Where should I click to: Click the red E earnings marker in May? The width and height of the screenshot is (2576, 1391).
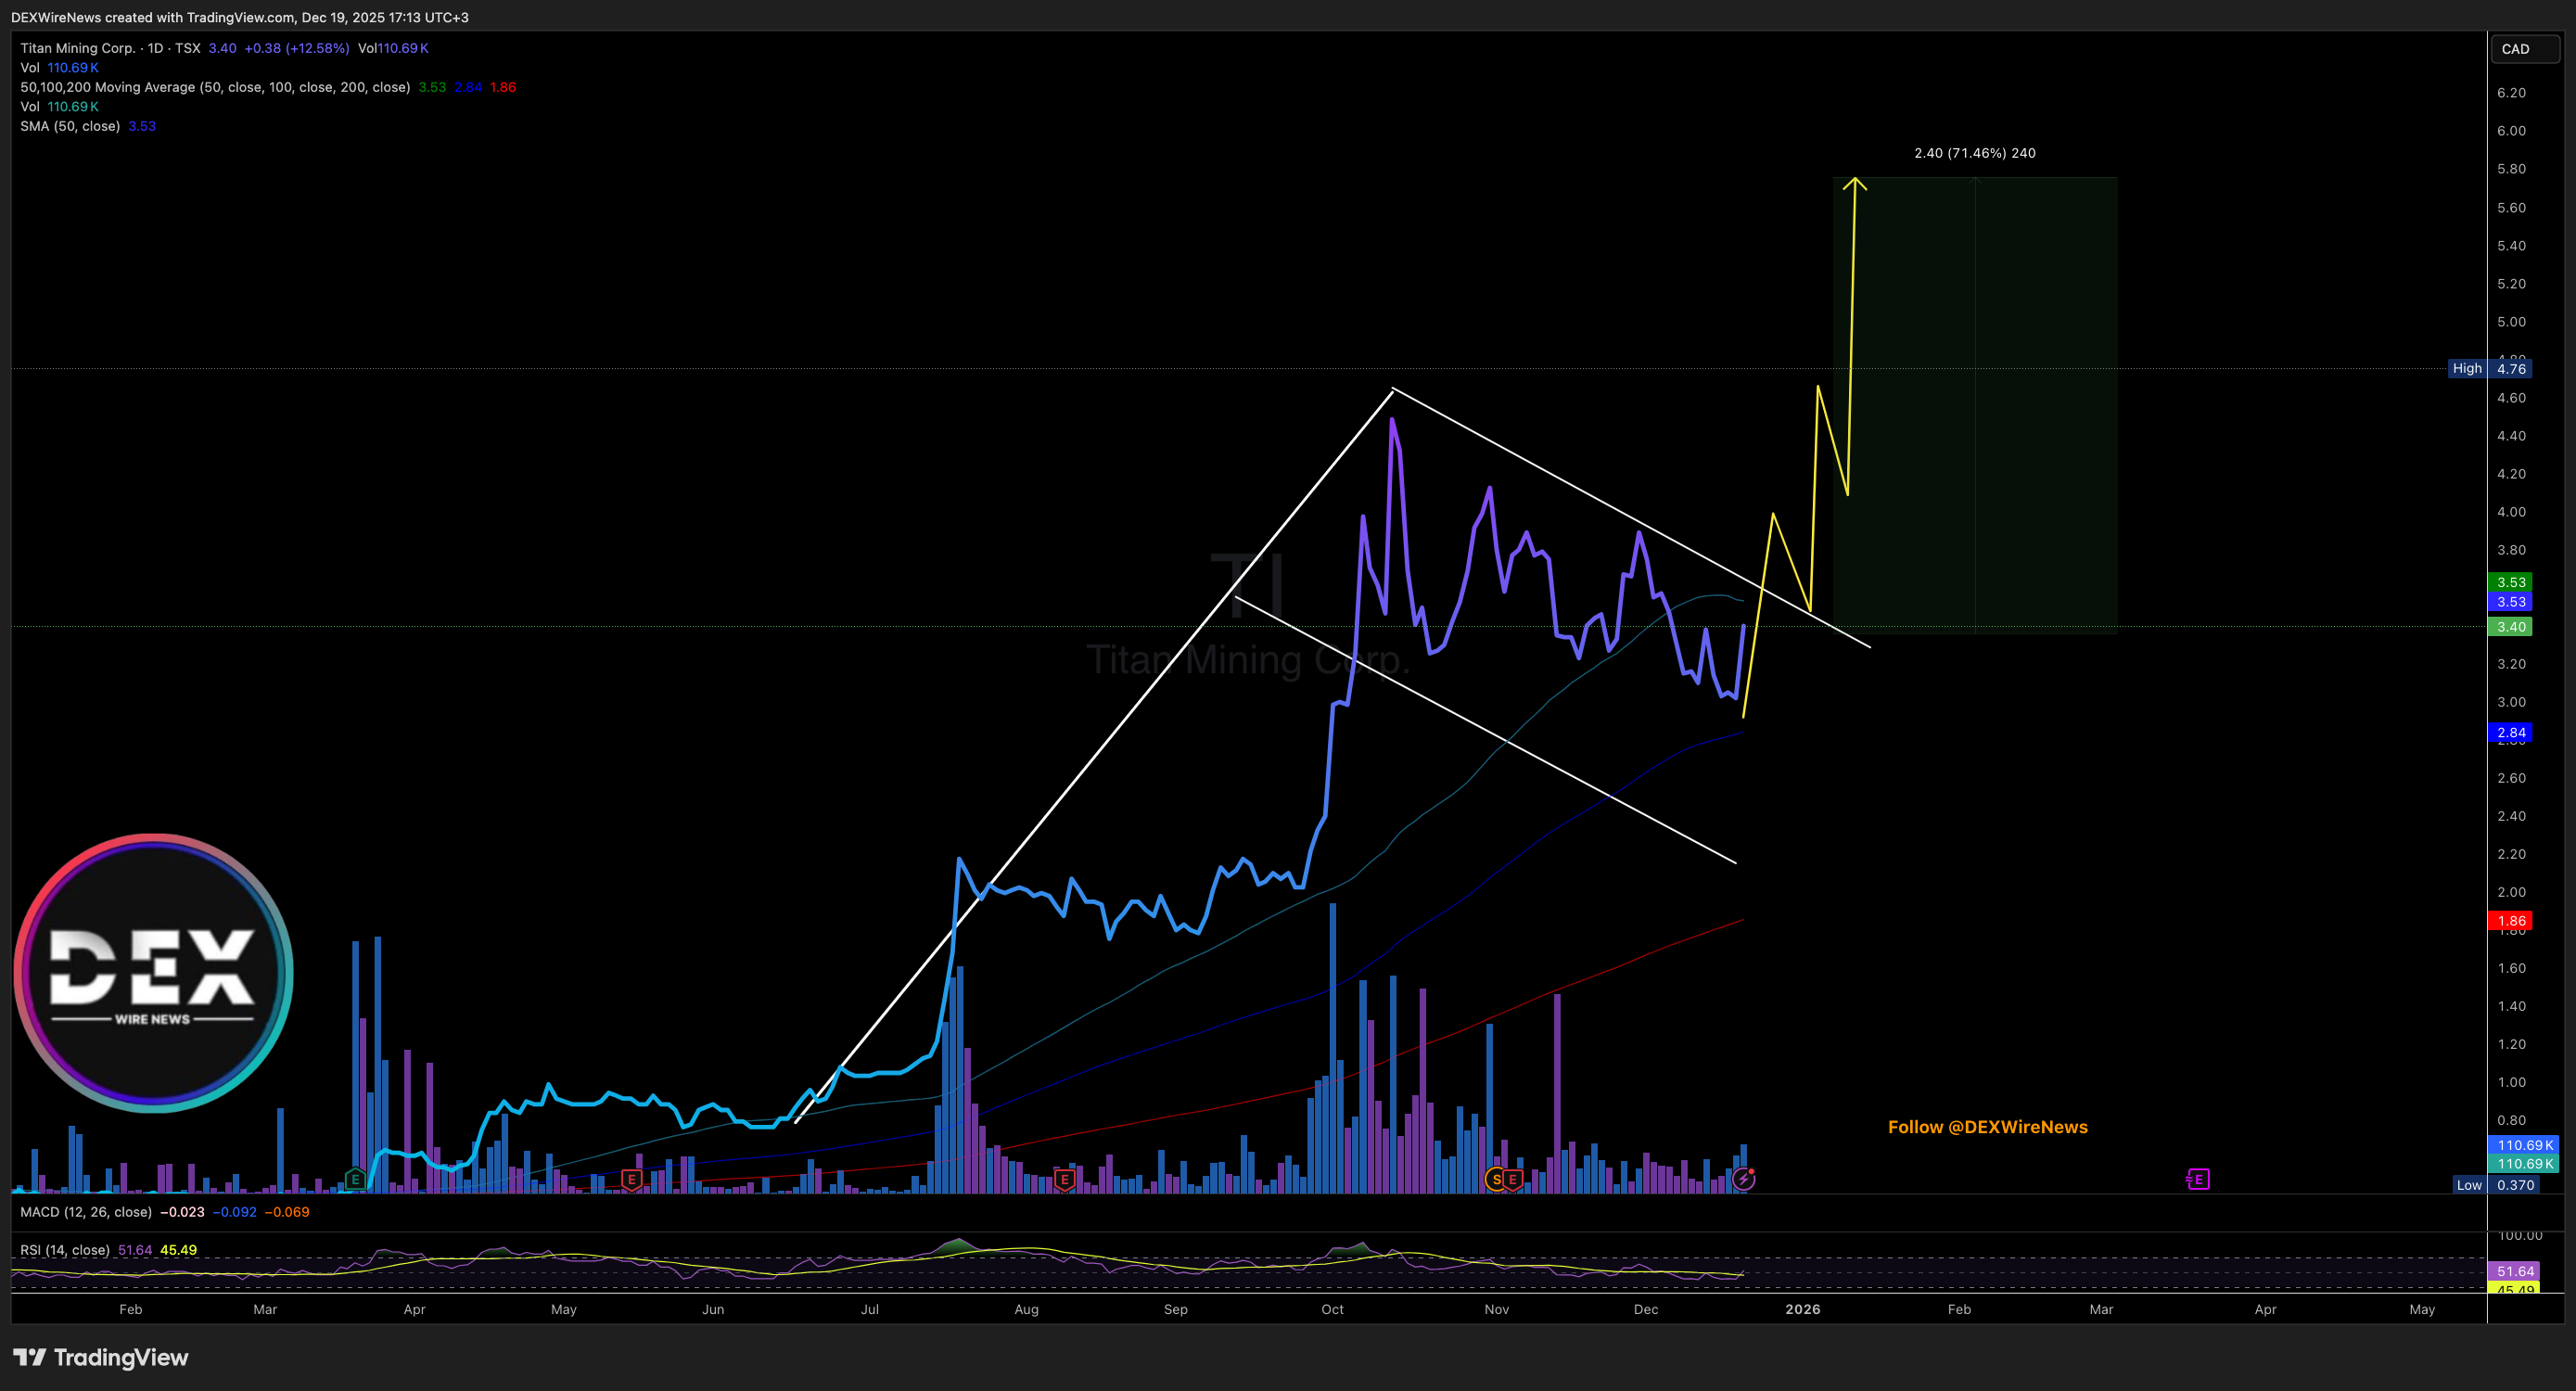[x=631, y=1179]
